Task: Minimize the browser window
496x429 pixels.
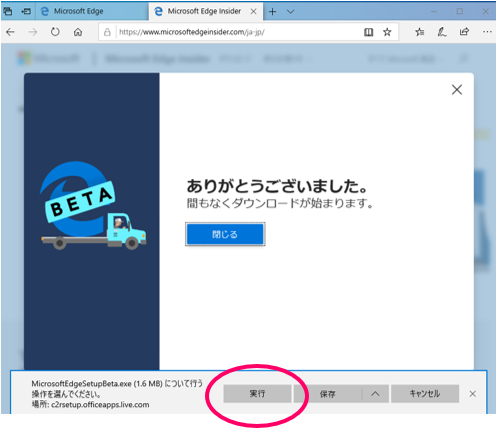Action: (x=433, y=11)
